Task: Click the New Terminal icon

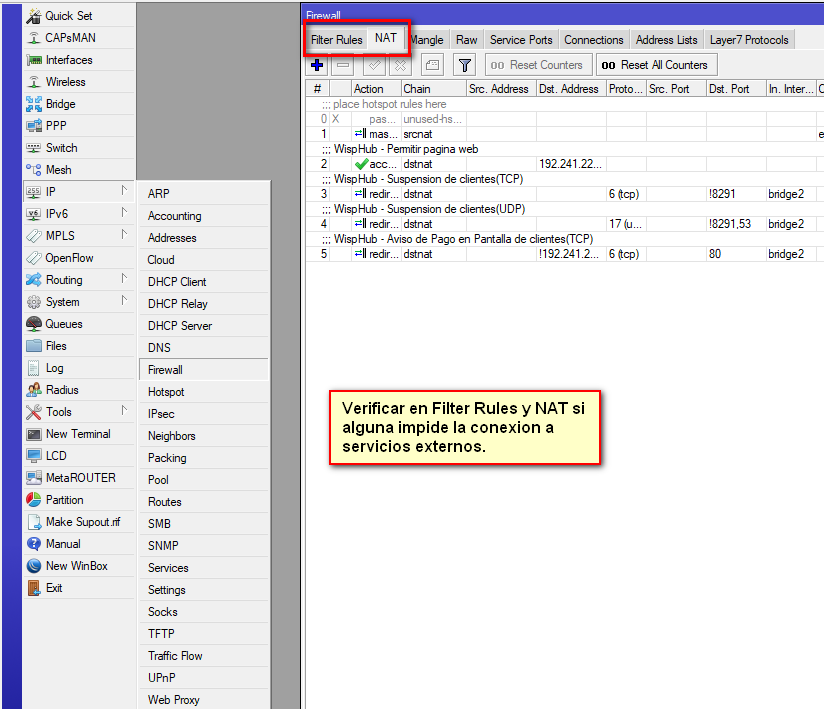Action: tap(34, 434)
